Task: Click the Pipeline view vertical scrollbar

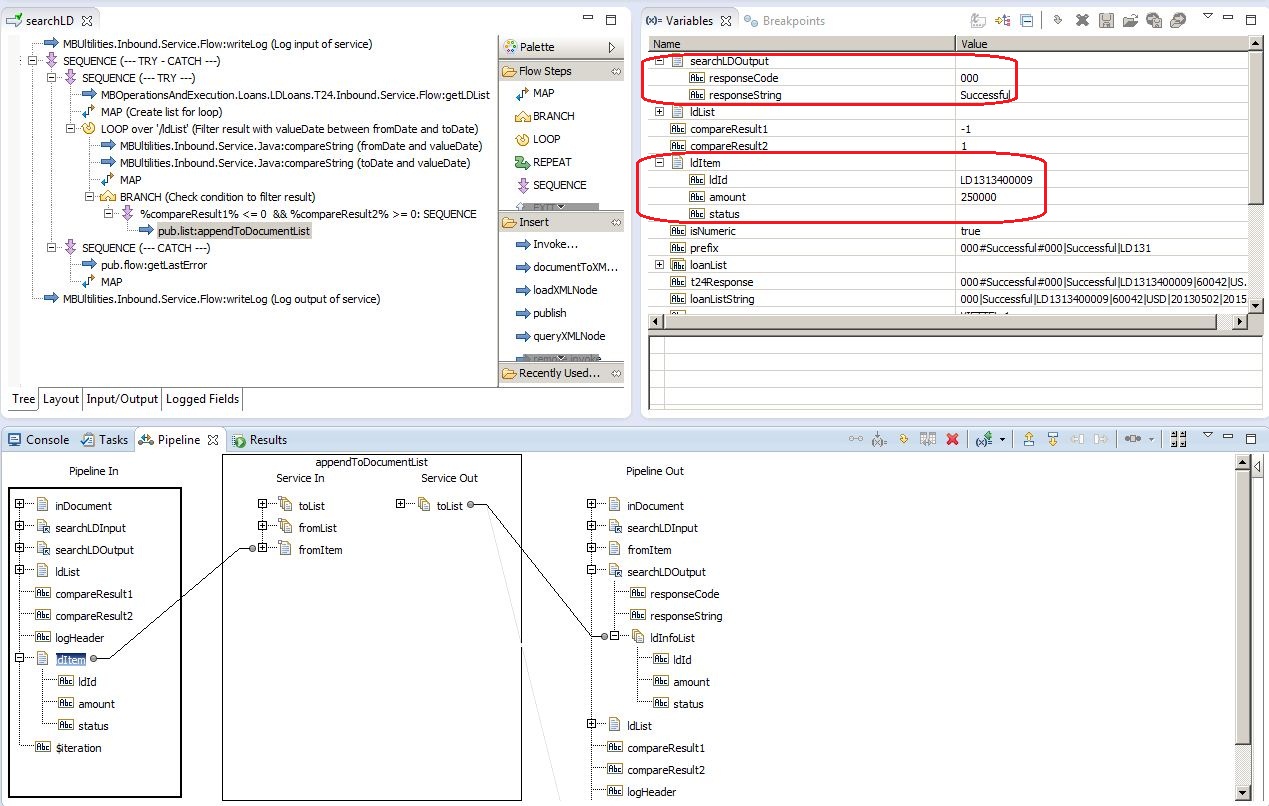Action: (1243, 630)
